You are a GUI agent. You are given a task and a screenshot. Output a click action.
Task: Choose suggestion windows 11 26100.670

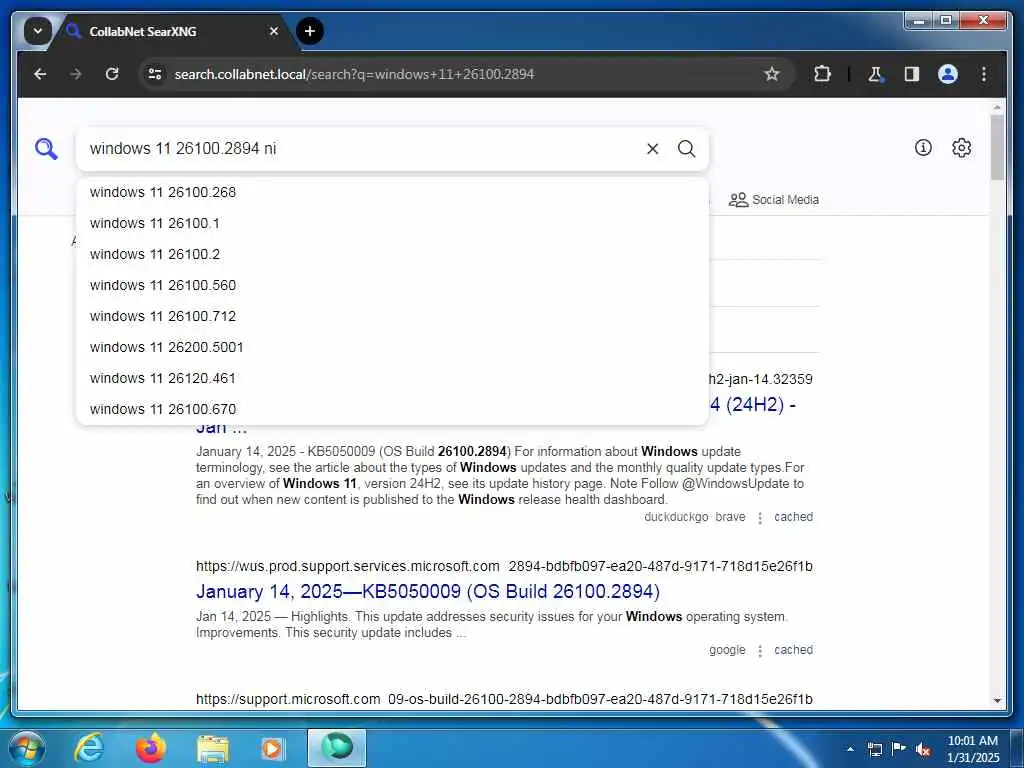392,409
